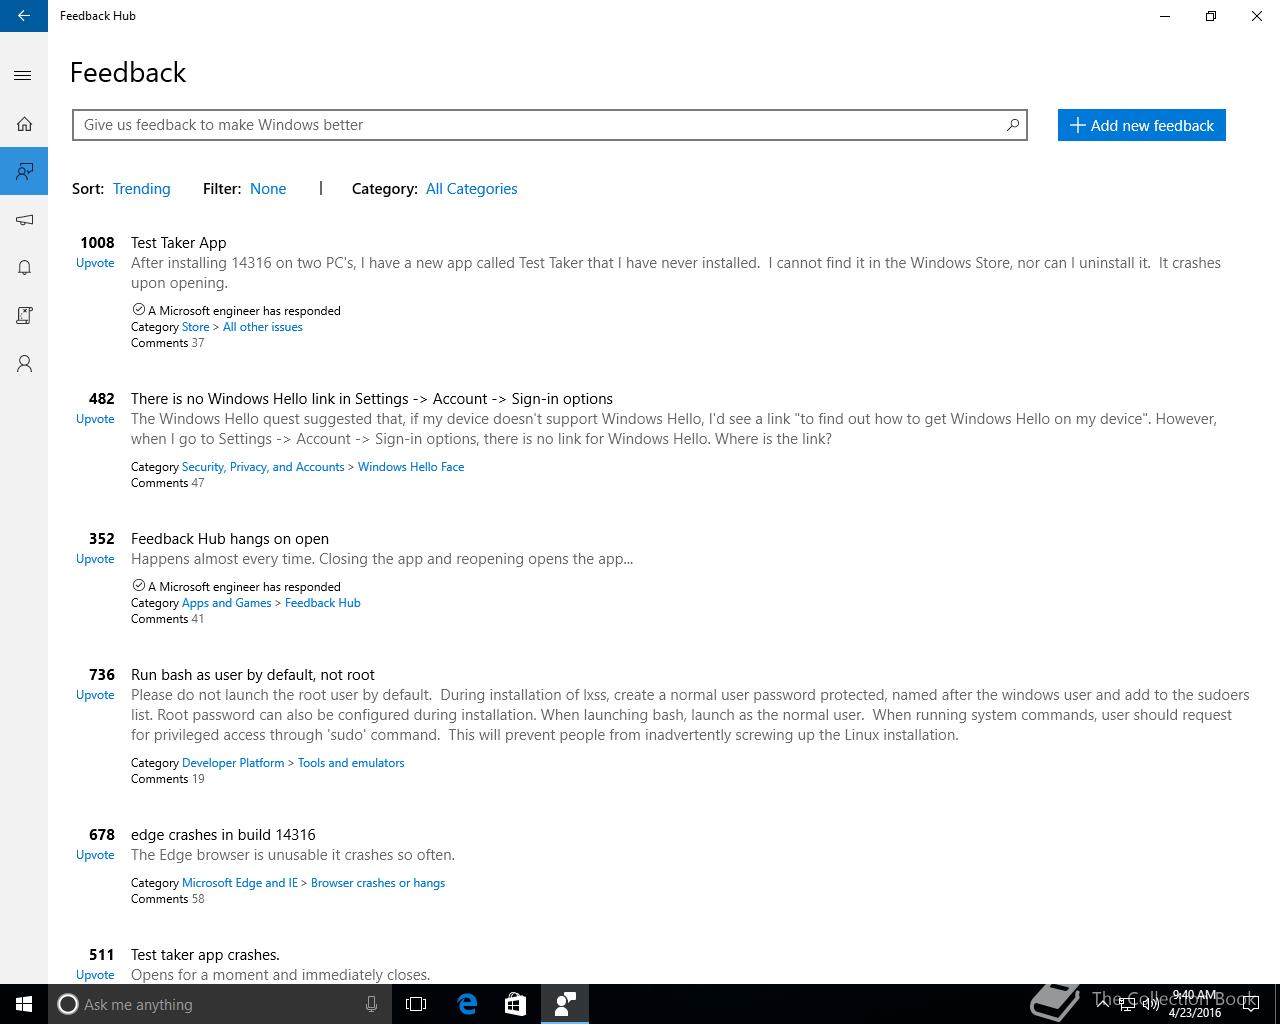
Task: Click the Add new feedback button
Action: point(1141,125)
